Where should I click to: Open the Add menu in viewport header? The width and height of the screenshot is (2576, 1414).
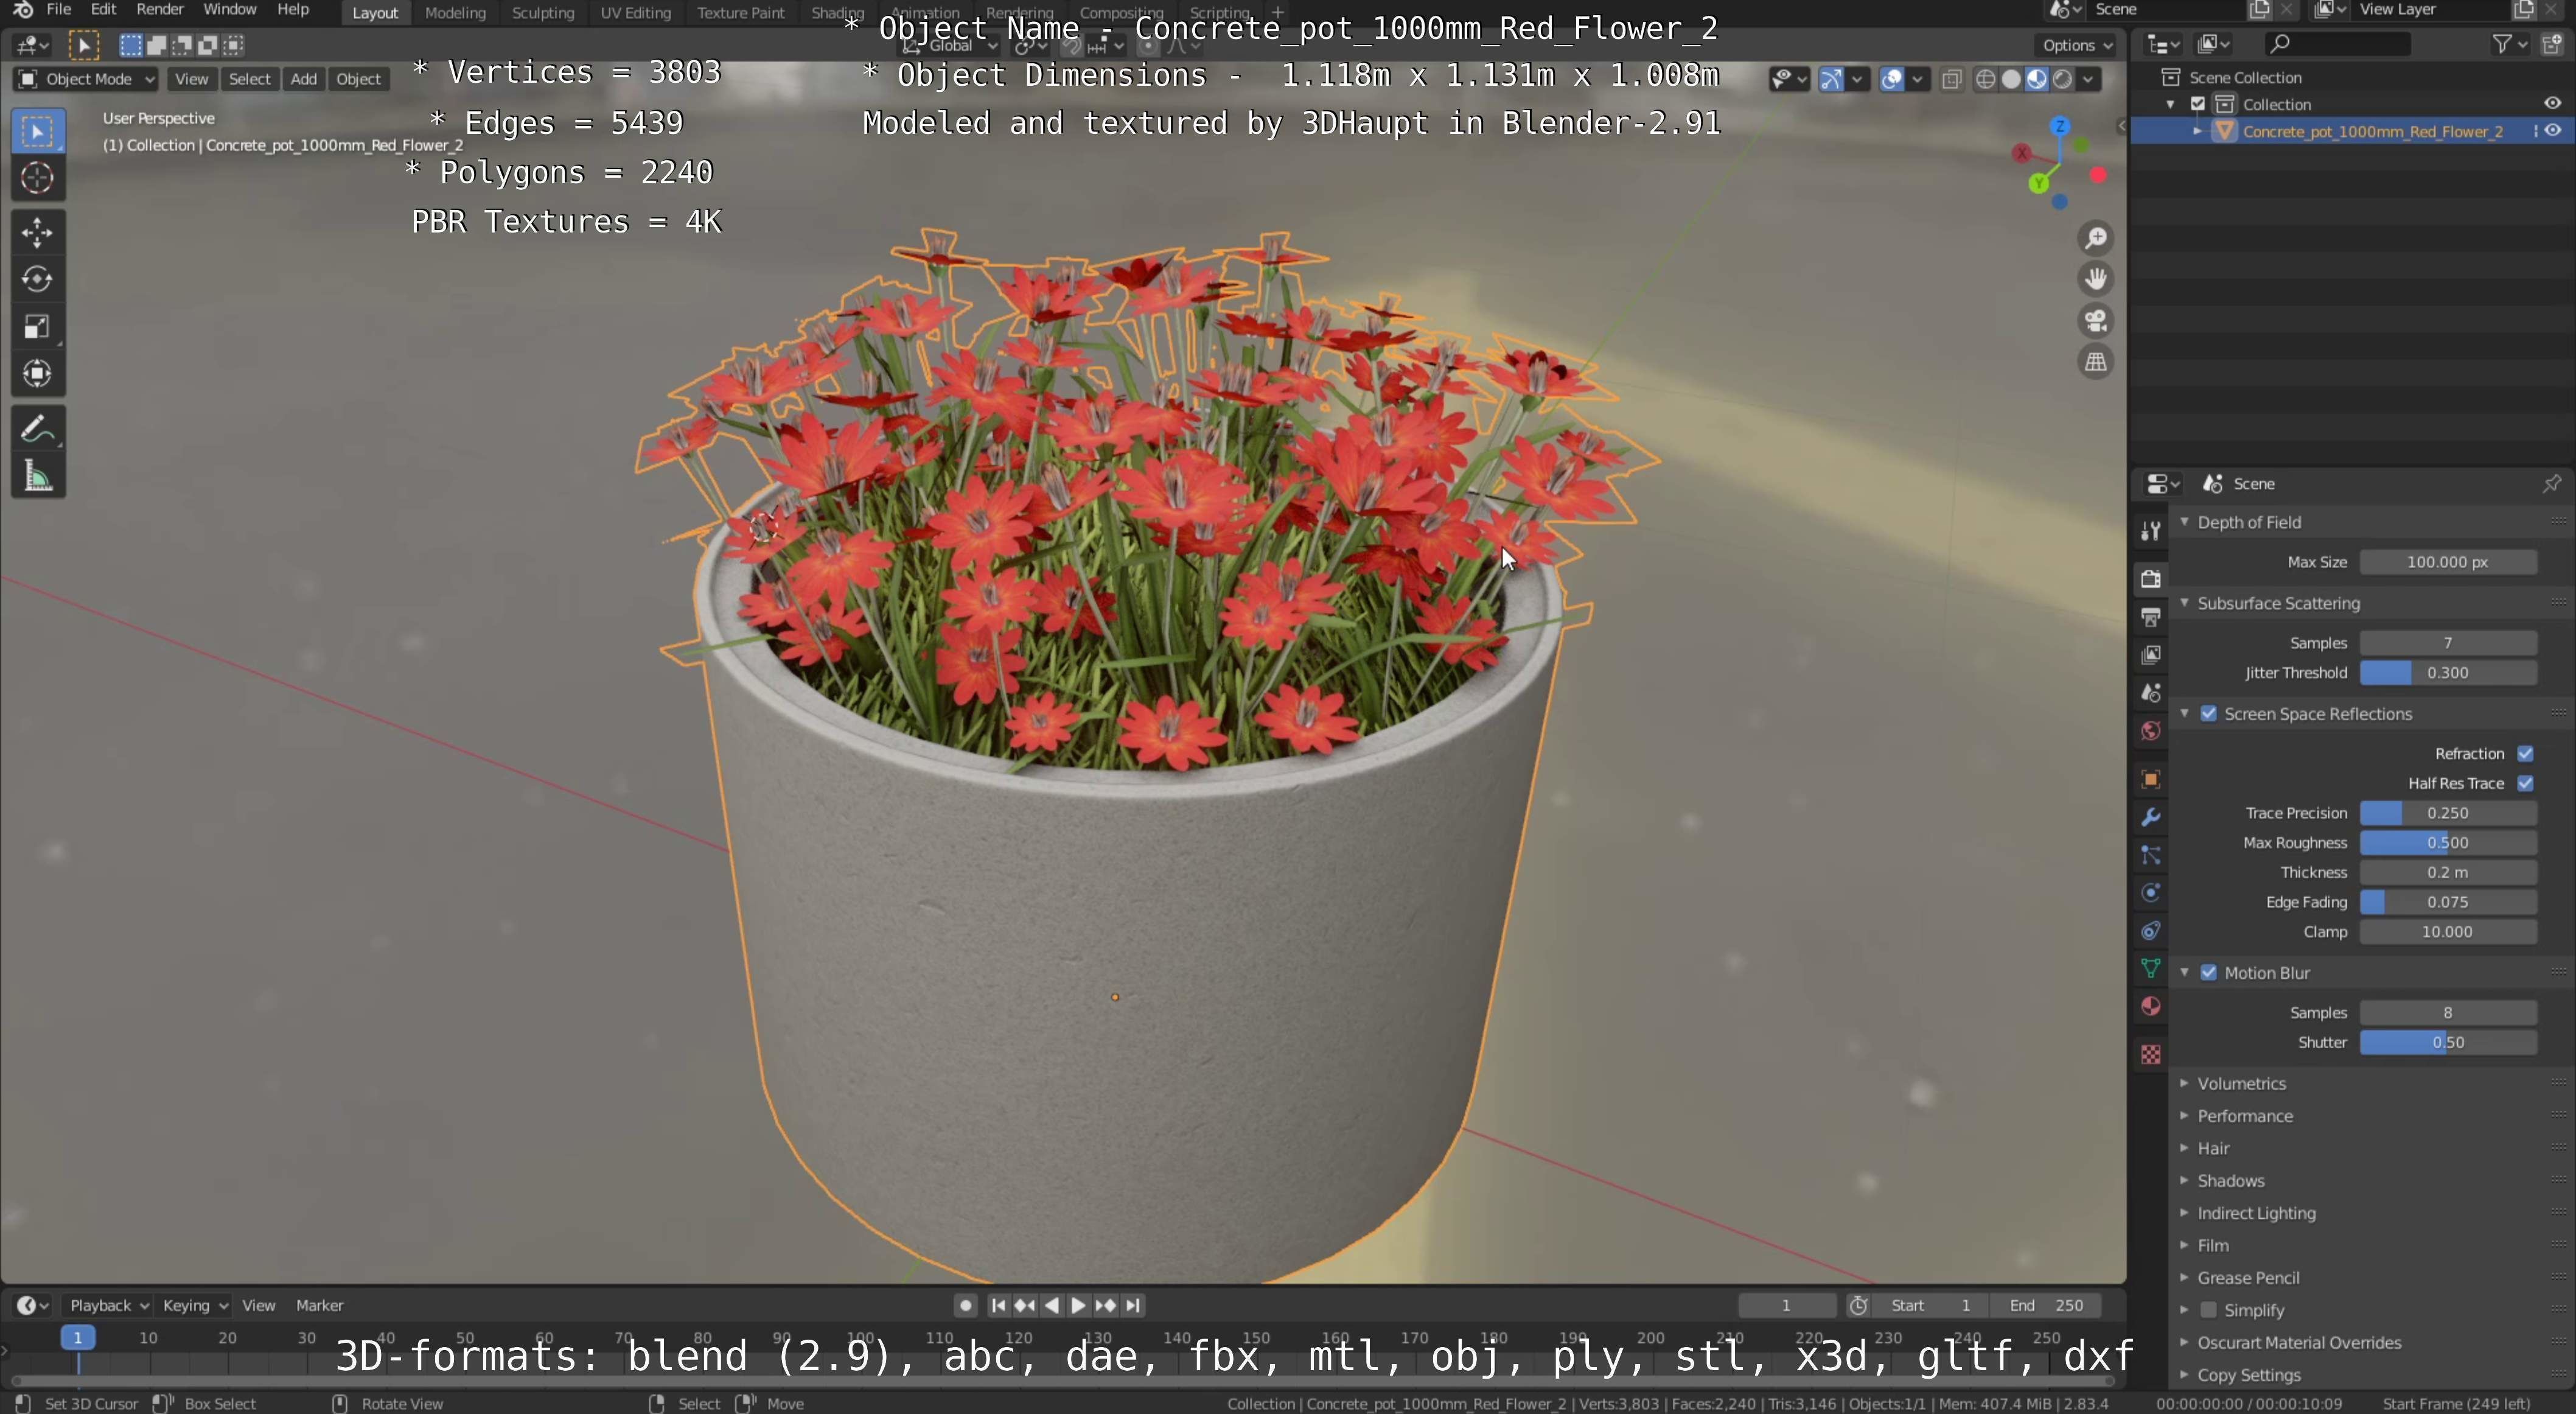point(303,79)
